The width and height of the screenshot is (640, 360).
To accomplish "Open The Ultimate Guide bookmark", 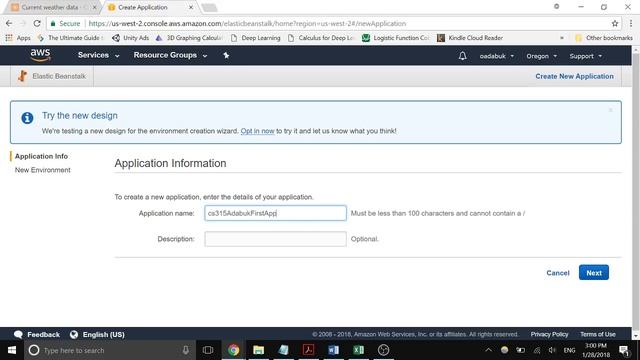I will (x=70, y=38).
